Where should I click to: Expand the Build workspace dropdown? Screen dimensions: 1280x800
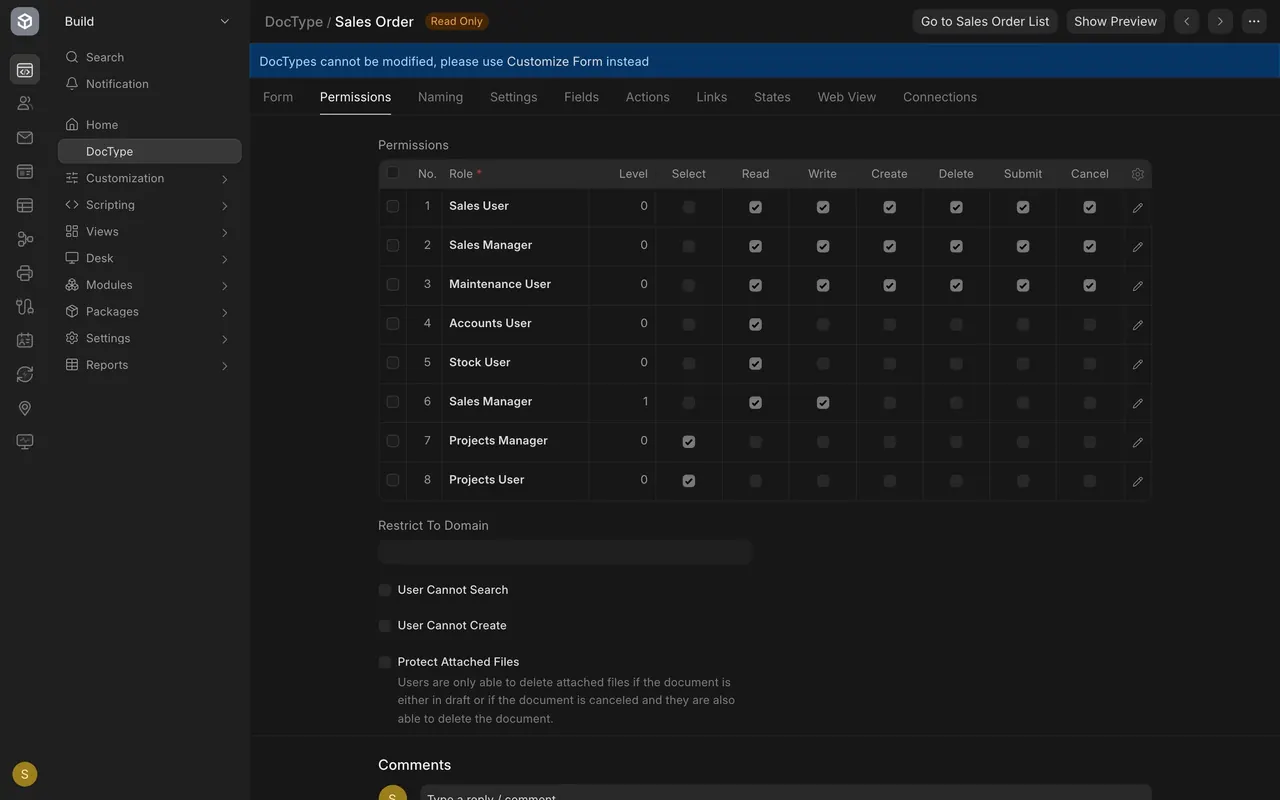tap(224, 21)
